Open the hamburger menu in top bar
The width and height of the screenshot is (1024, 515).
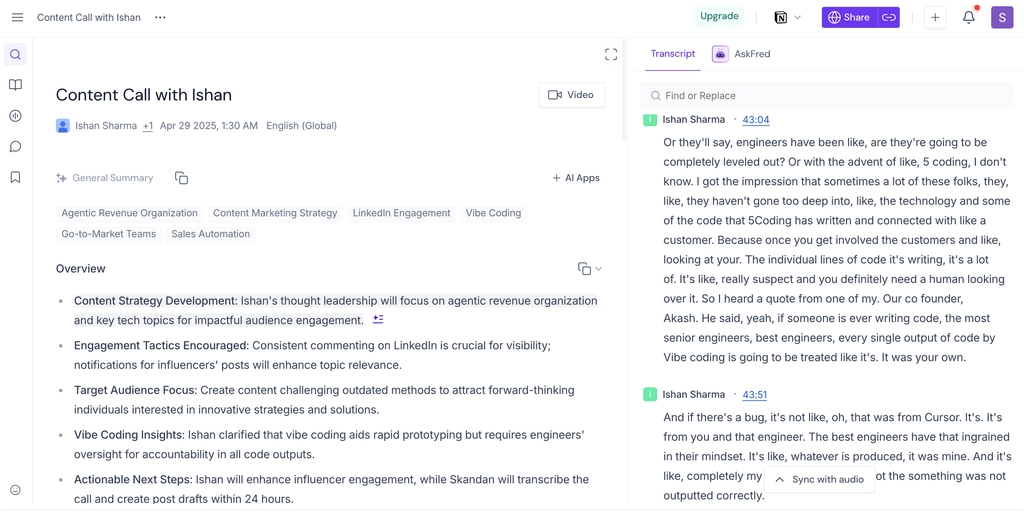[17, 17]
